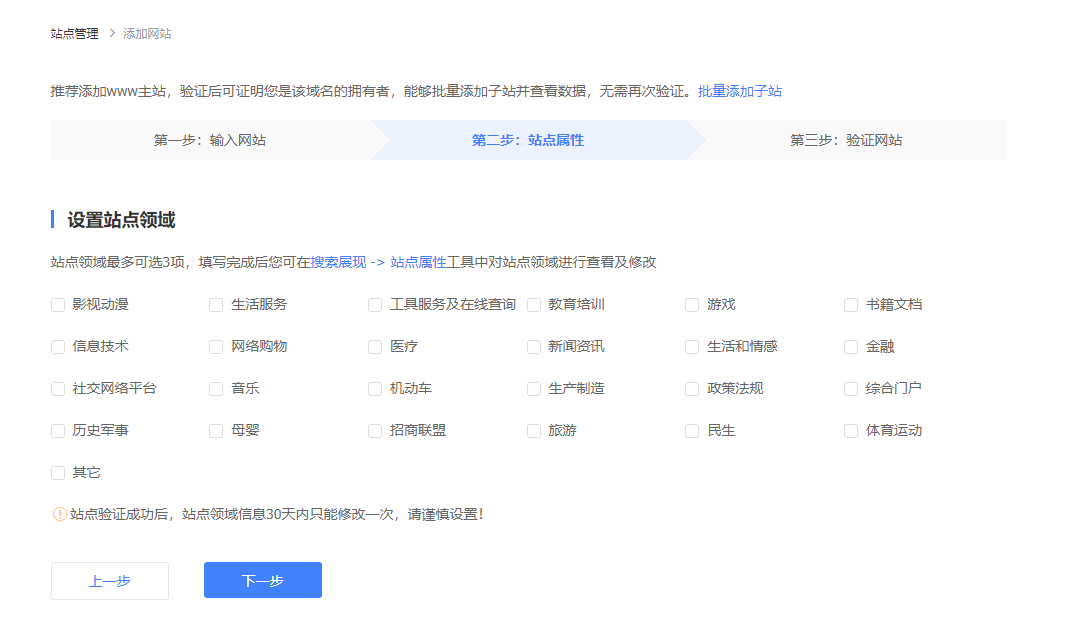Enable the 教育培训 category checkbox
1070x638 pixels.
[534, 305]
